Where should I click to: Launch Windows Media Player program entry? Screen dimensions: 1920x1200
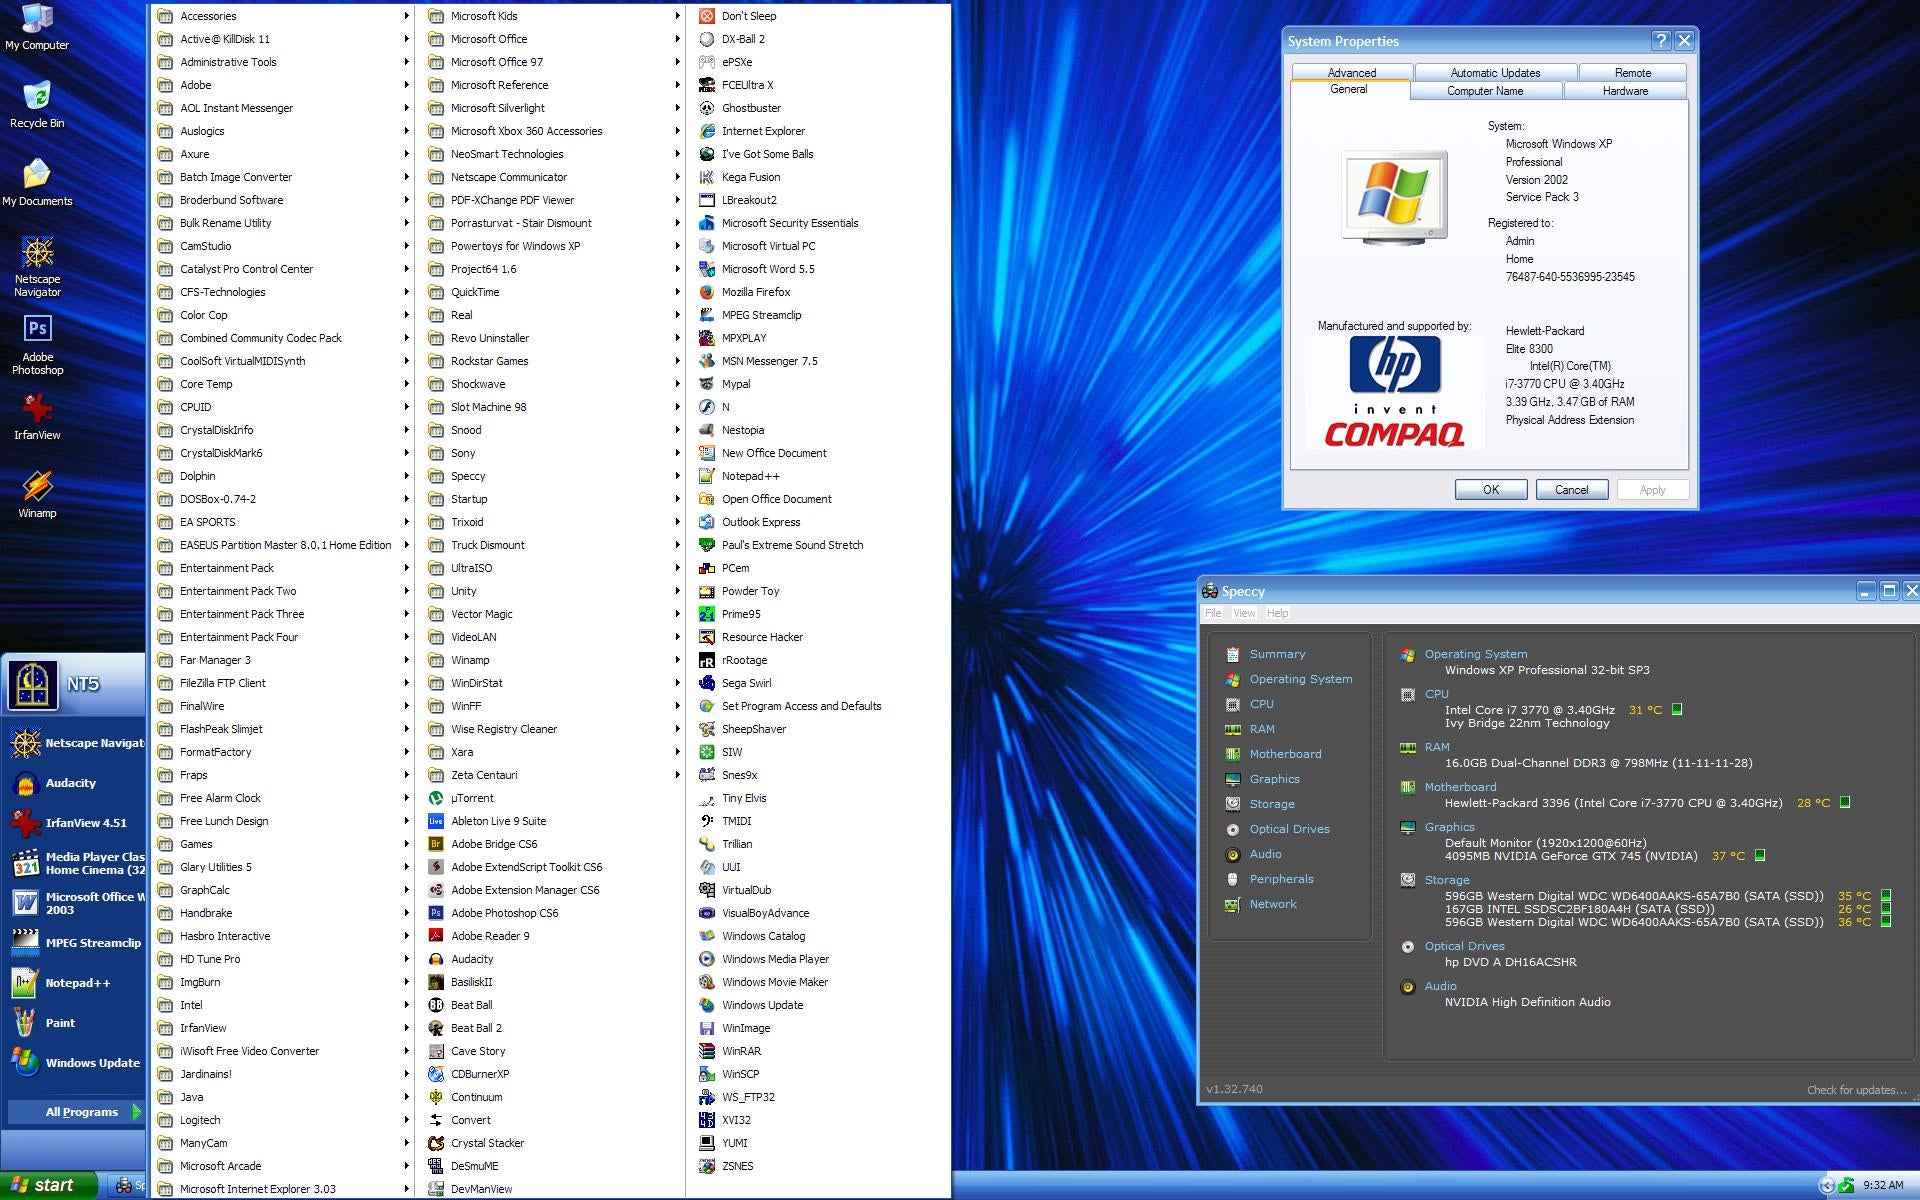pos(775,959)
